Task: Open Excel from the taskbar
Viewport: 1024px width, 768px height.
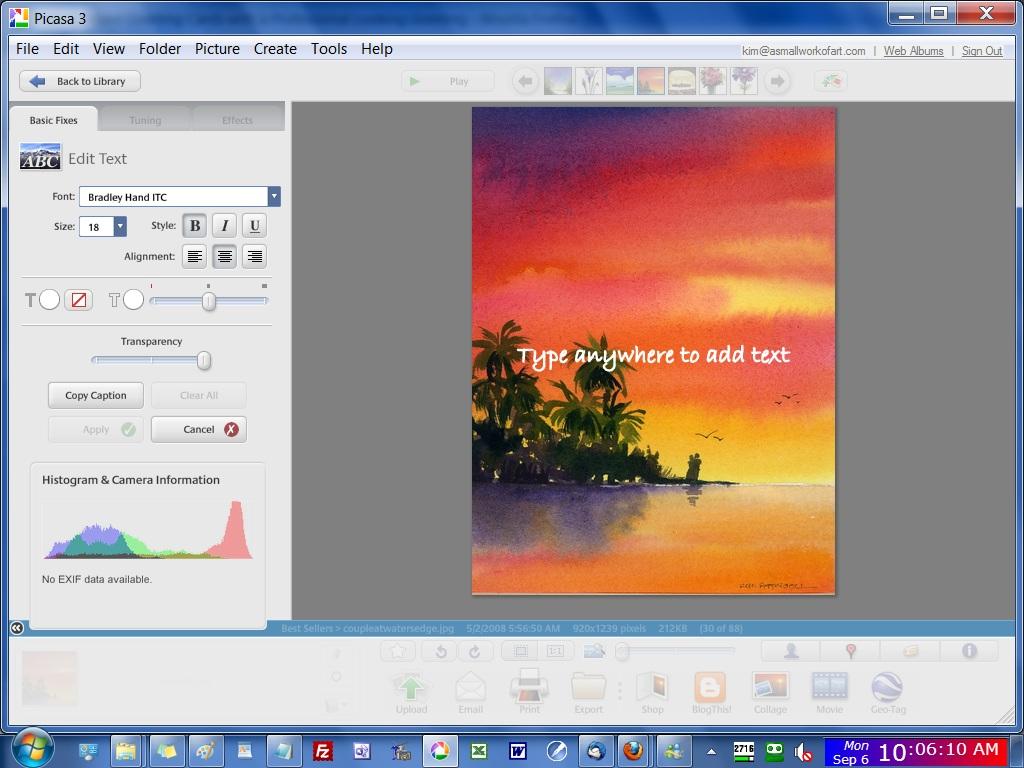Action: click(479, 751)
